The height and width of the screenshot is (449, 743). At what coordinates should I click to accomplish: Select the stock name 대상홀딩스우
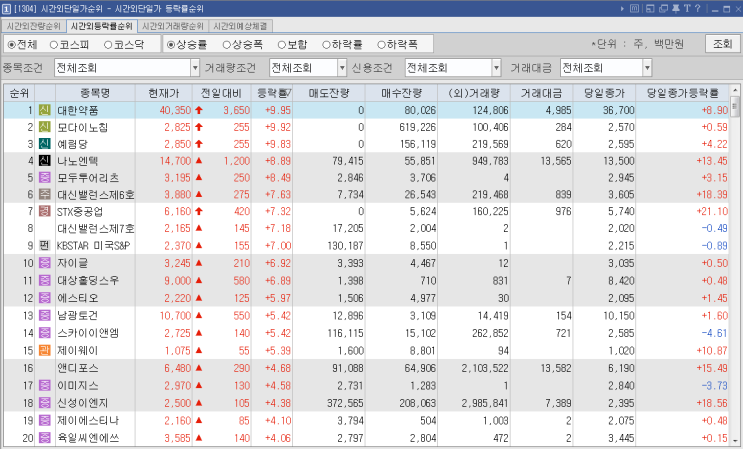point(88,280)
